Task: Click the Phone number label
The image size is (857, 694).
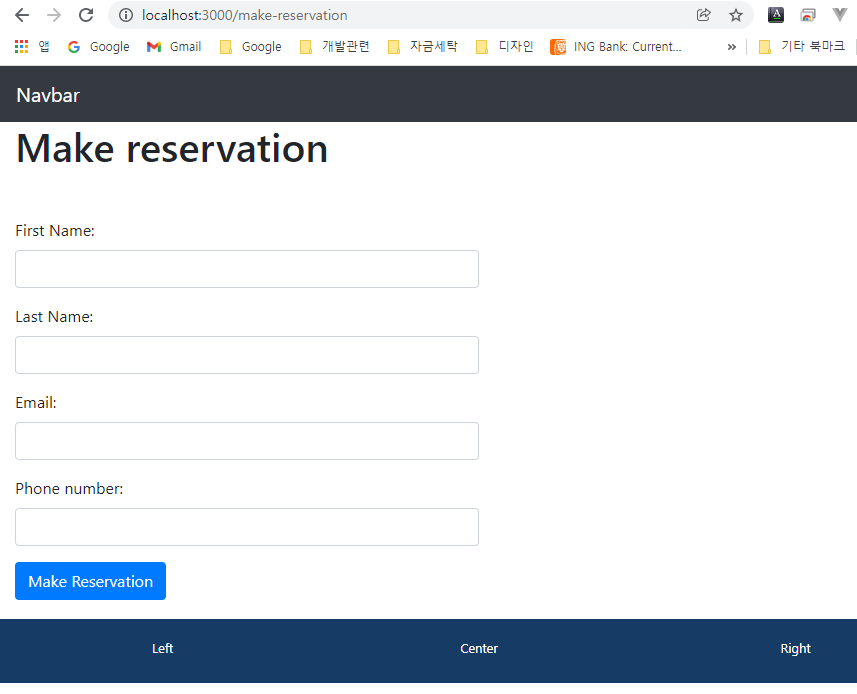Action: [69, 489]
